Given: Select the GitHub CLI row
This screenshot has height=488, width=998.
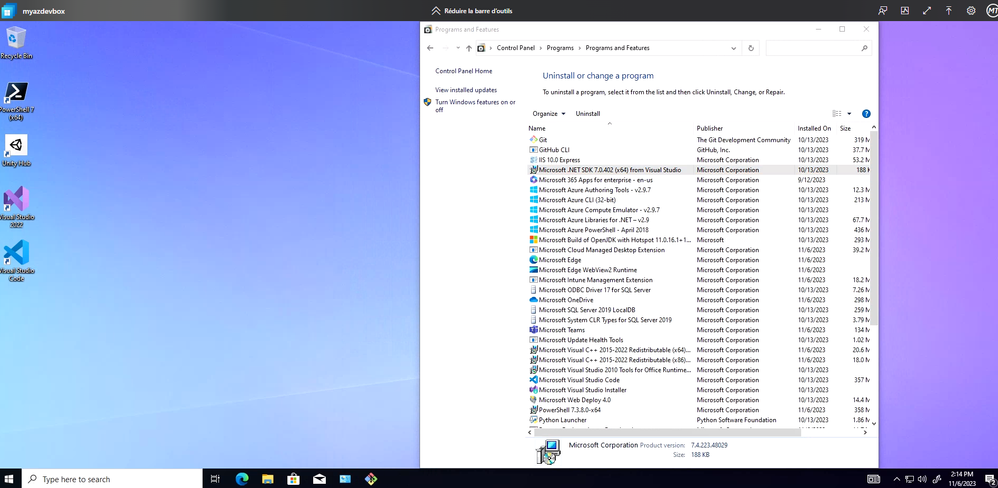Looking at the screenshot, I should click(x=699, y=150).
